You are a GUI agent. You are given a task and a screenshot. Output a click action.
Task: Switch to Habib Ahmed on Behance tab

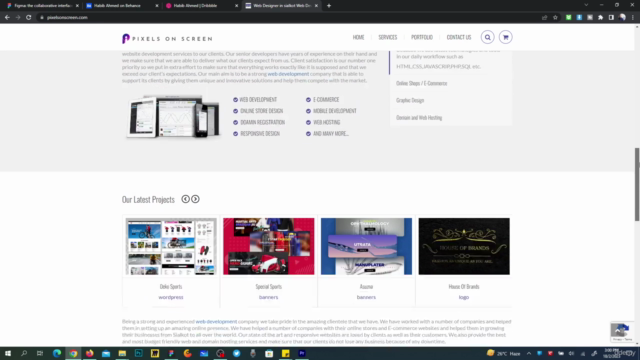coord(118,6)
